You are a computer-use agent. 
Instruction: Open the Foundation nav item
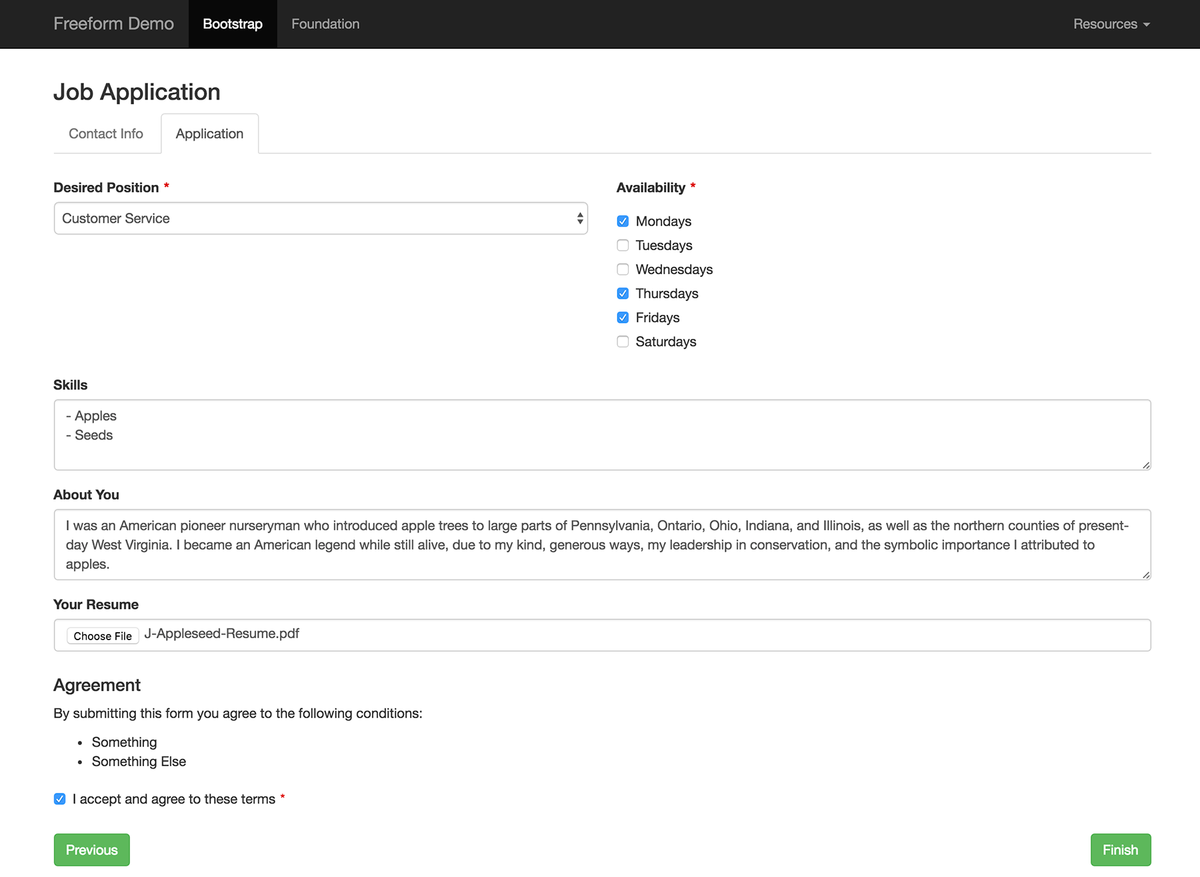[x=325, y=24]
